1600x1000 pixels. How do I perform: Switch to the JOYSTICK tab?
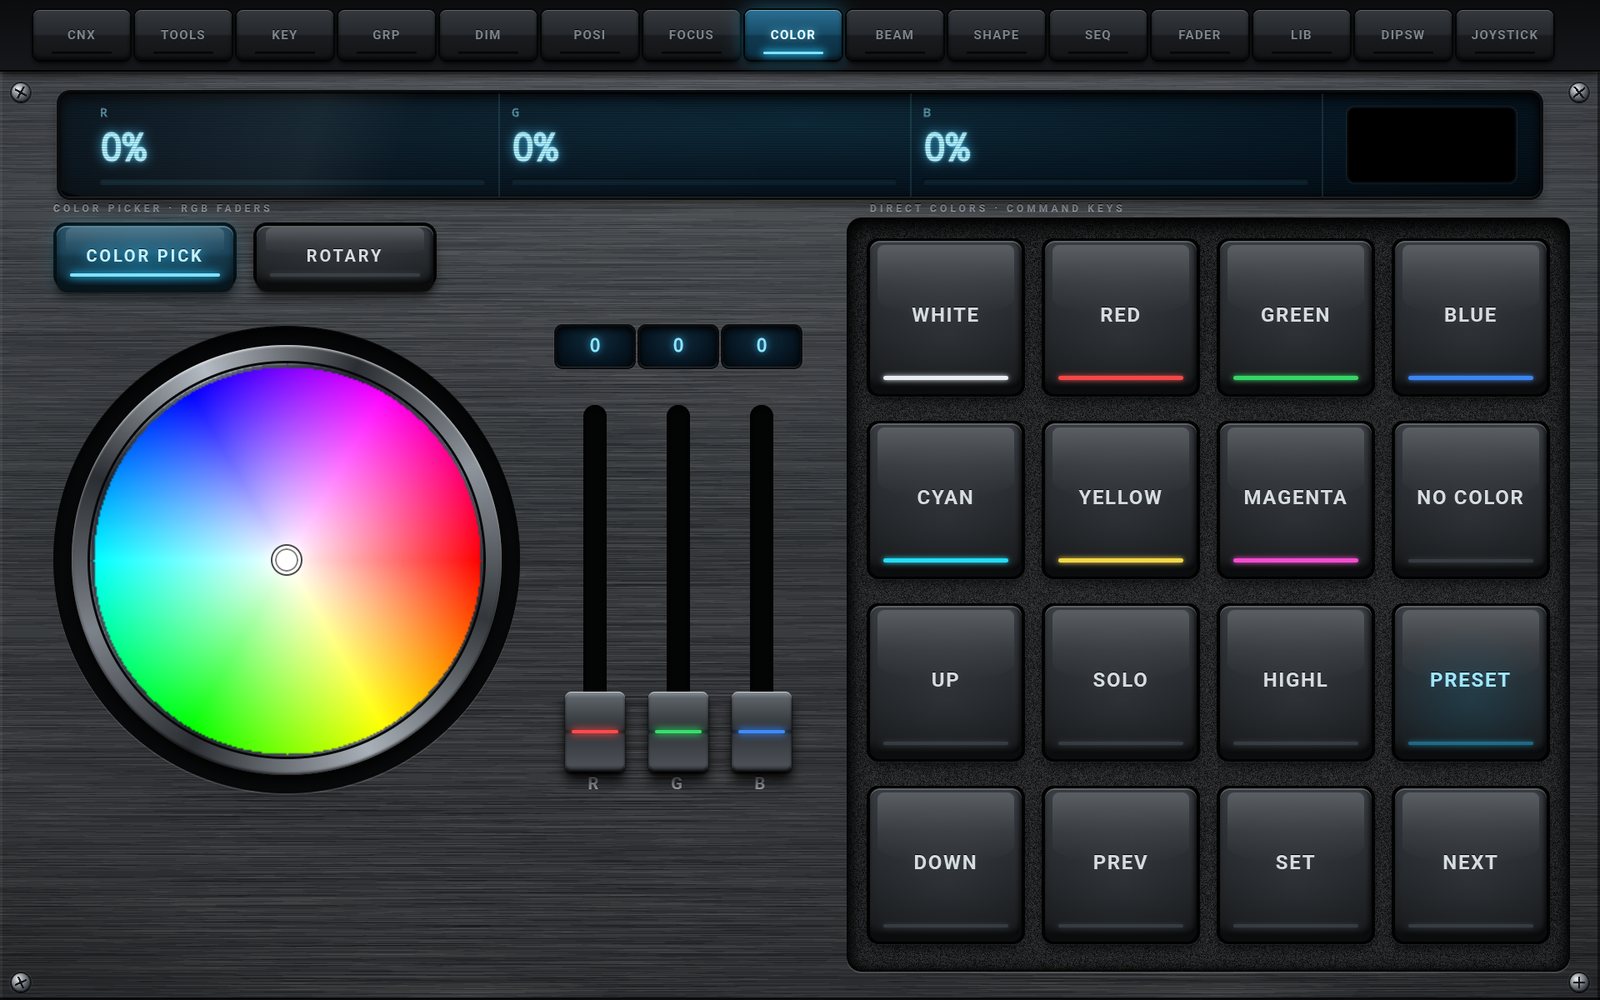[1504, 35]
